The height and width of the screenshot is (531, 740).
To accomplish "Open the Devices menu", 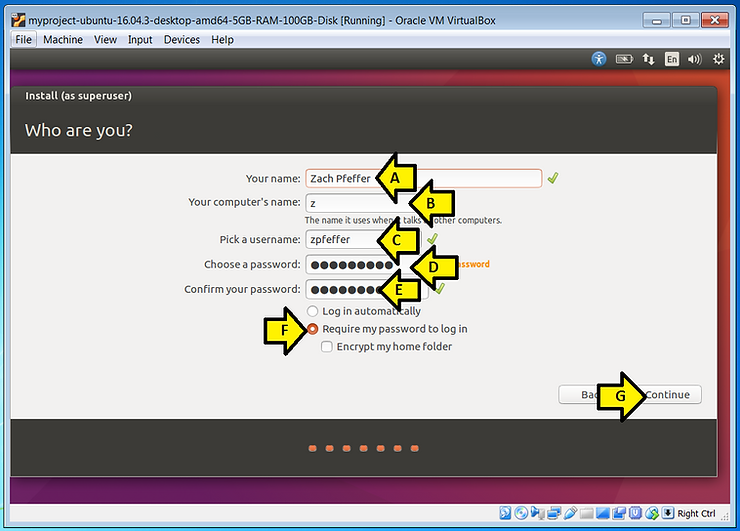I will [x=182, y=40].
